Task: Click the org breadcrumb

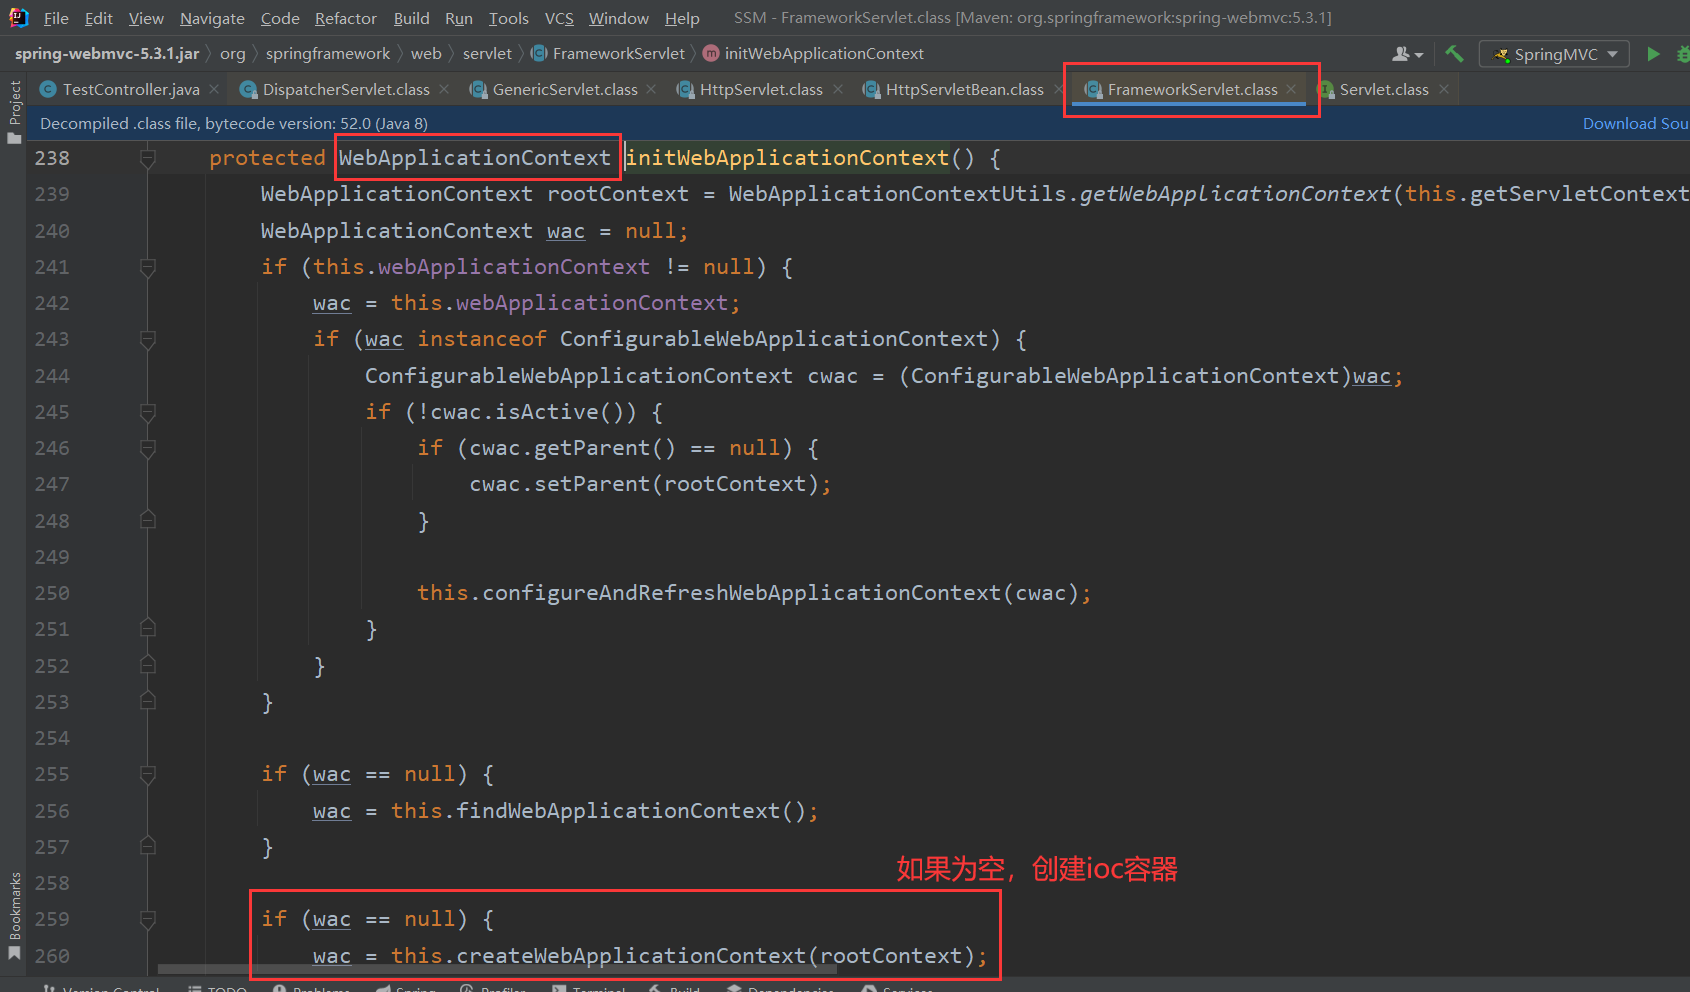Action: [x=232, y=53]
